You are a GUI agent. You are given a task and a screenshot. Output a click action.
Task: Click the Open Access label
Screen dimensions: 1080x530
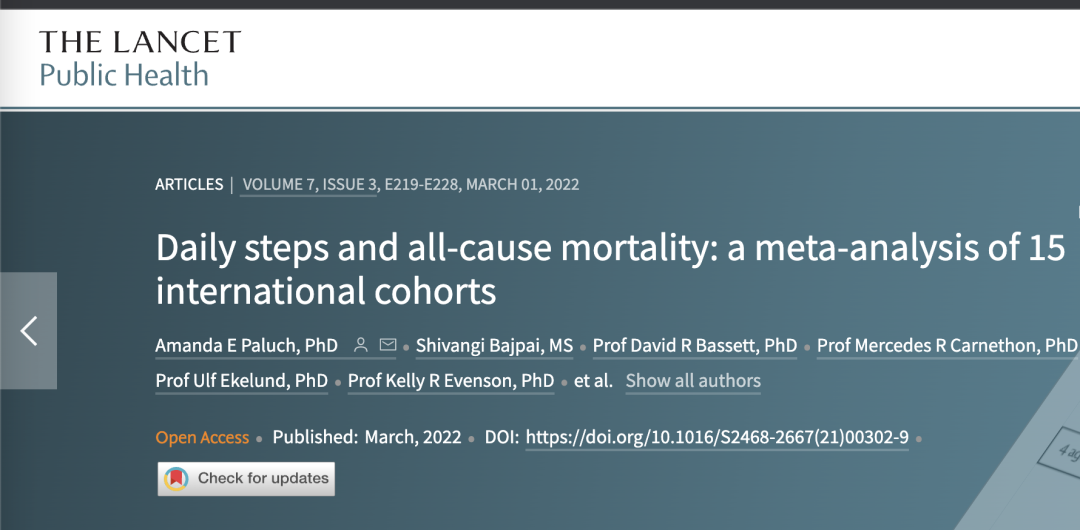pos(202,438)
